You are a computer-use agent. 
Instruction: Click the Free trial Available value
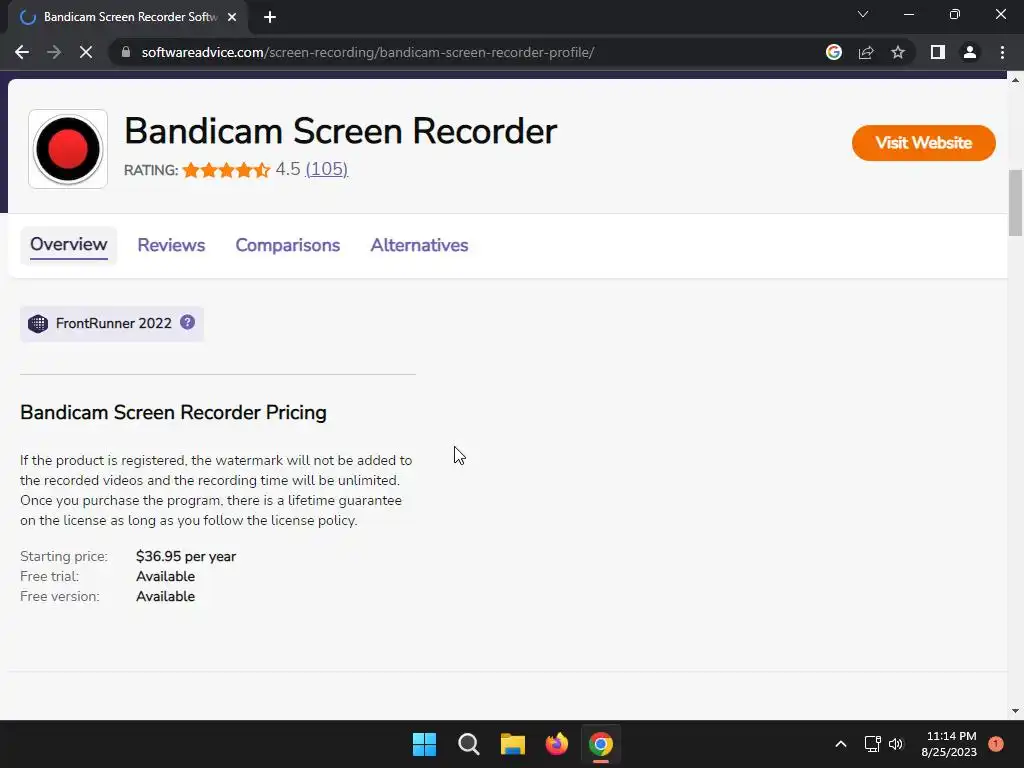coord(165,577)
